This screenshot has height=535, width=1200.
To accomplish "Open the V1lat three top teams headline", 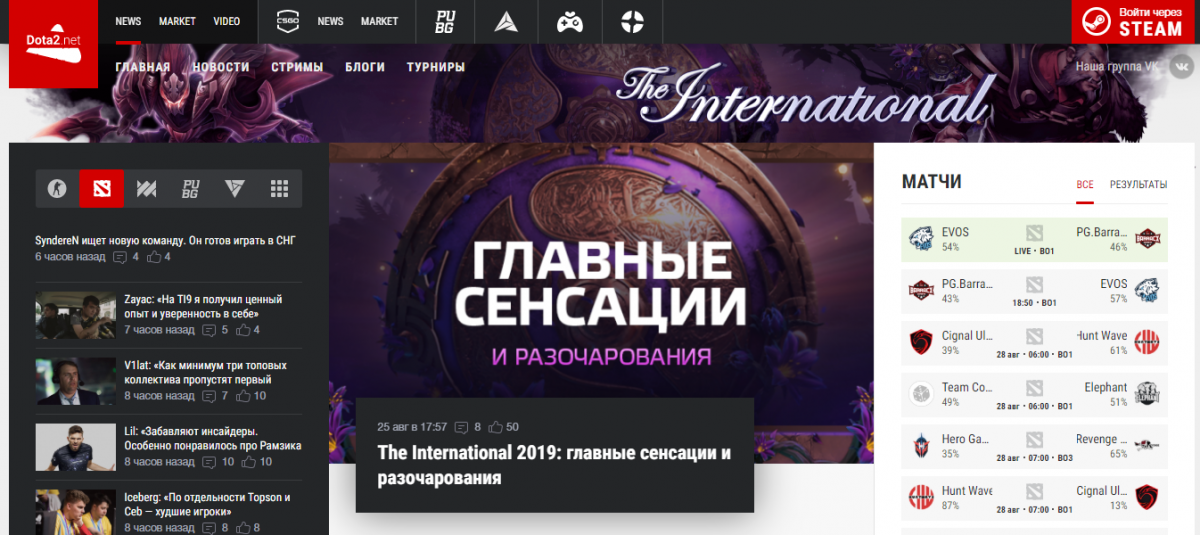I will [206, 372].
